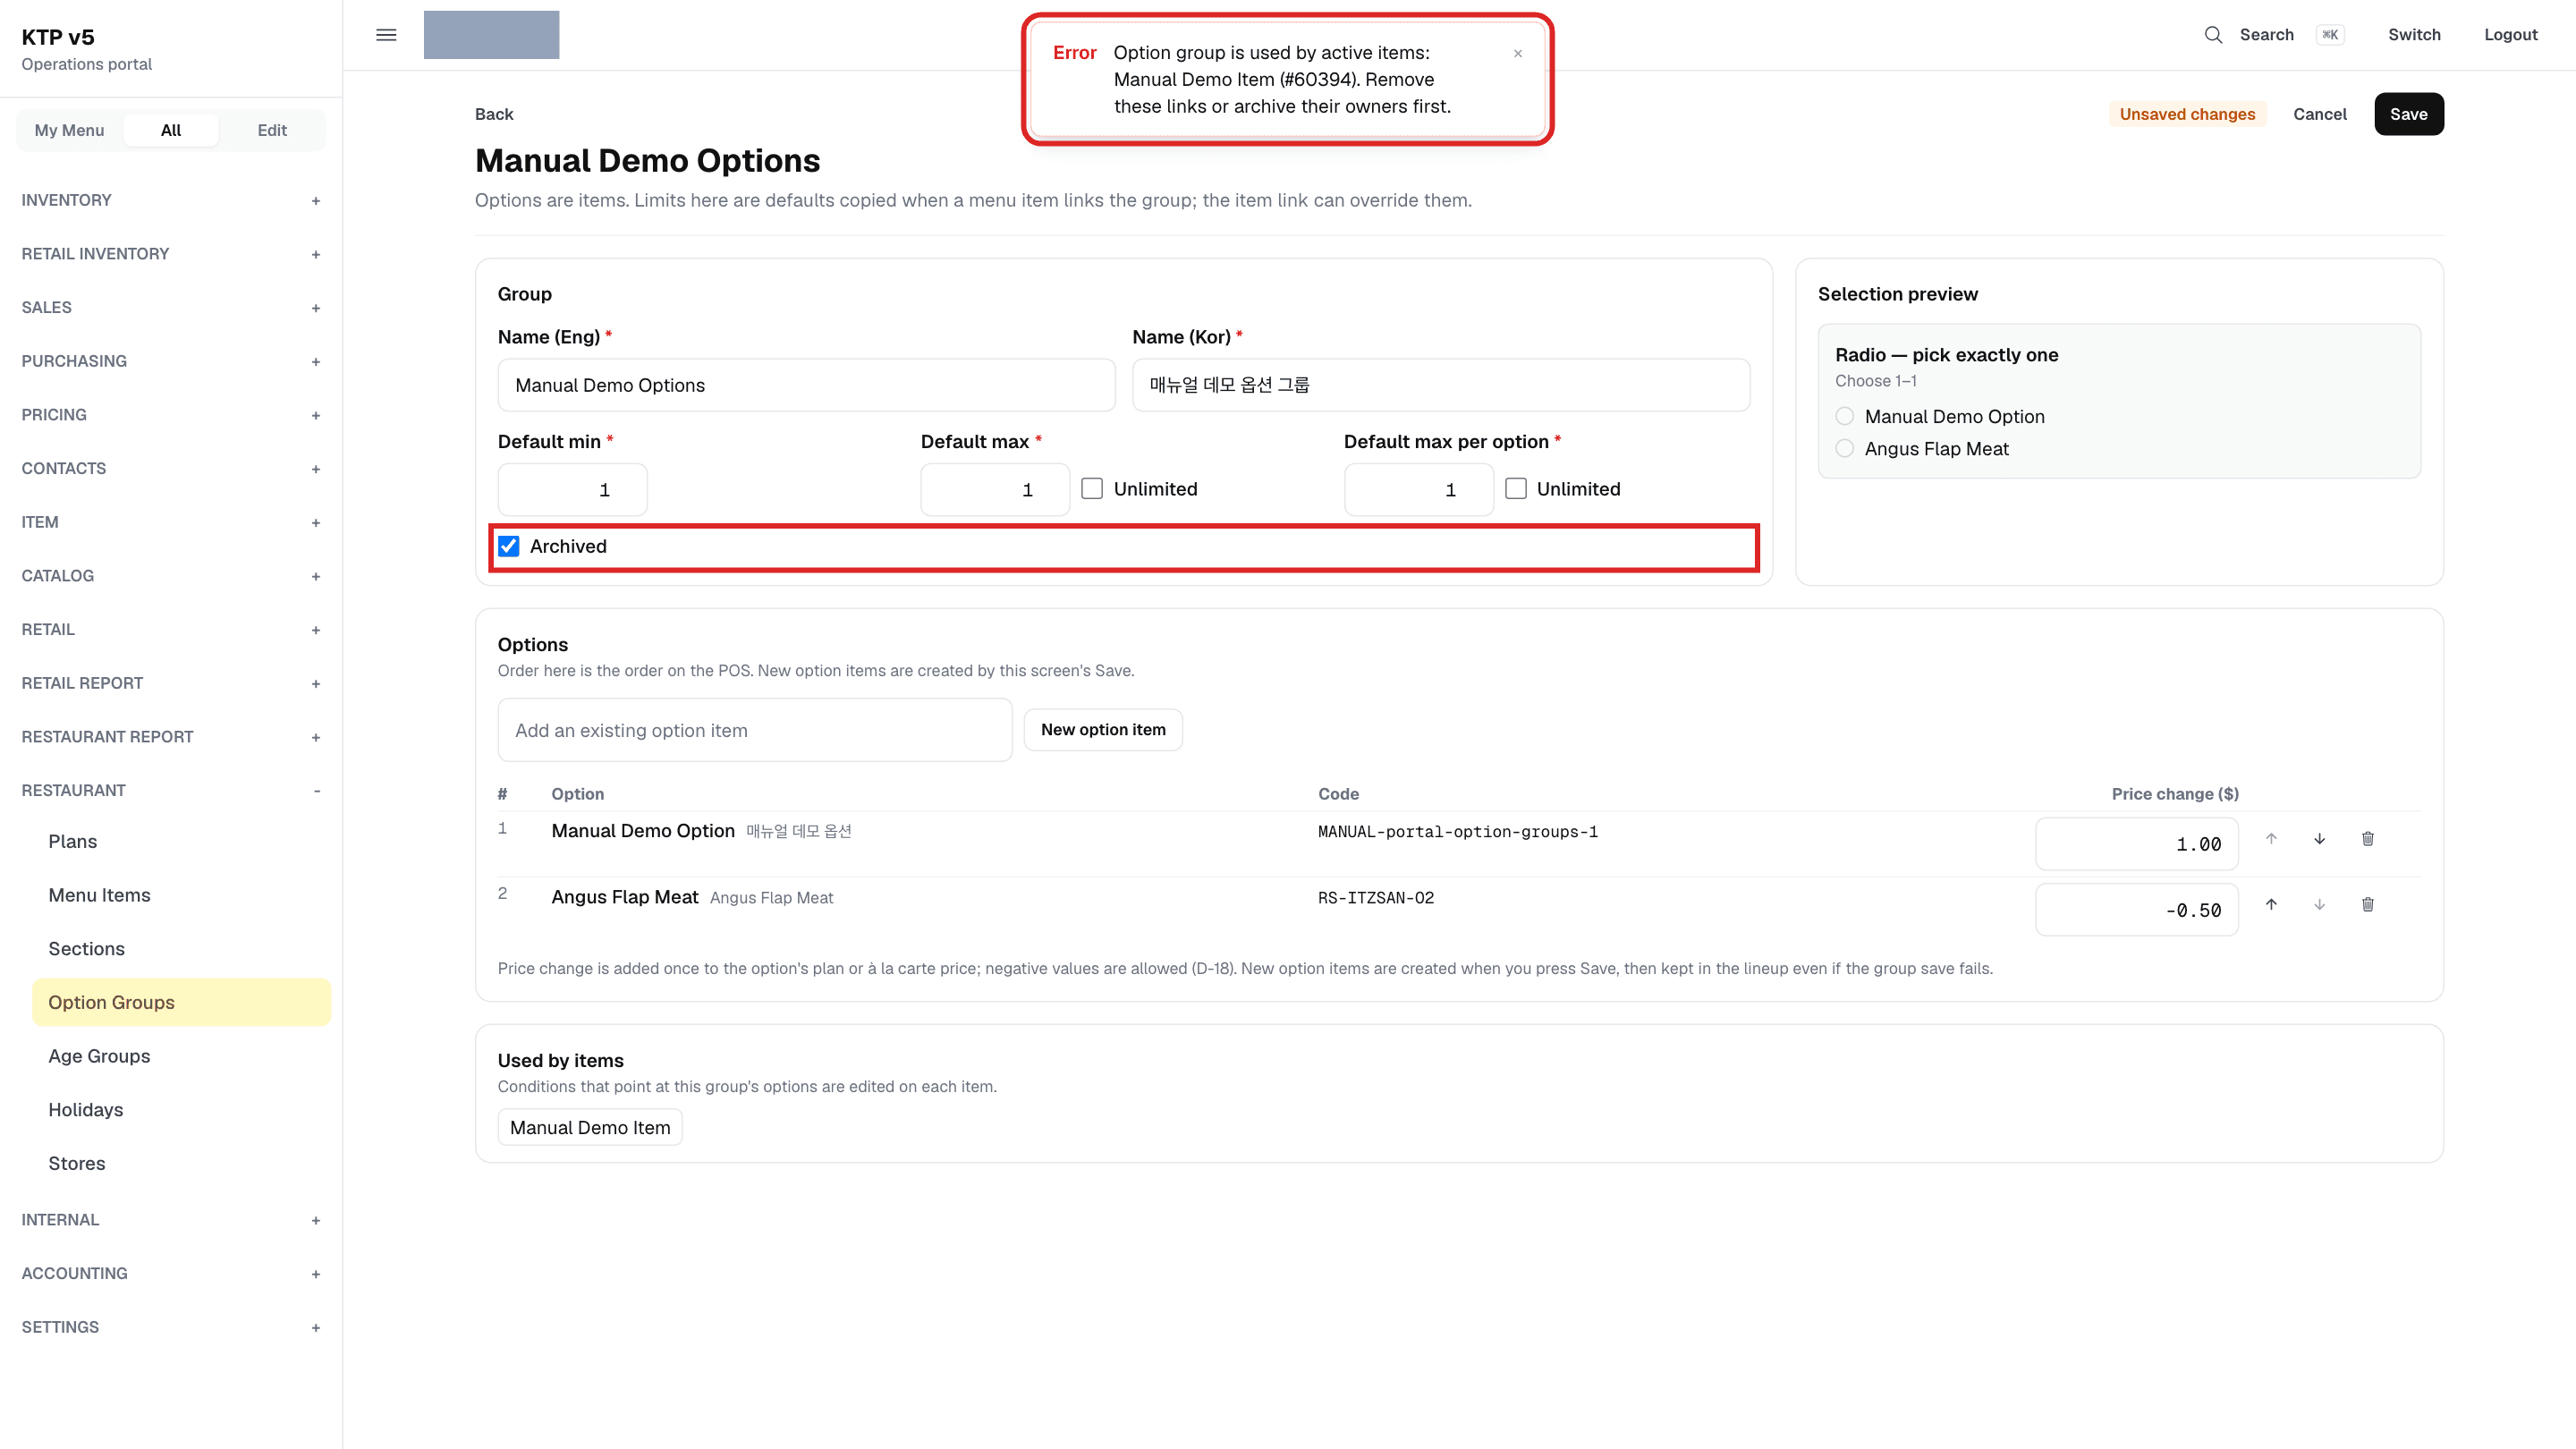Viewport: 2576px width, 1449px height.
Task: Expand the RESTAURANT REPORT section
Action: click(x=171, y=737)
